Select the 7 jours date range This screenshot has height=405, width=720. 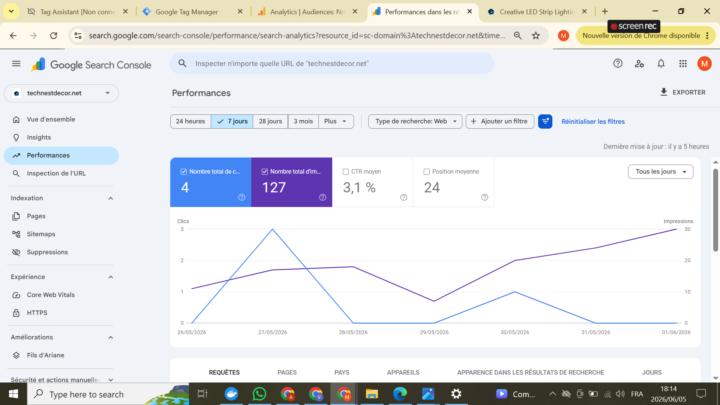pyautogui.click(x=232, y=121)
